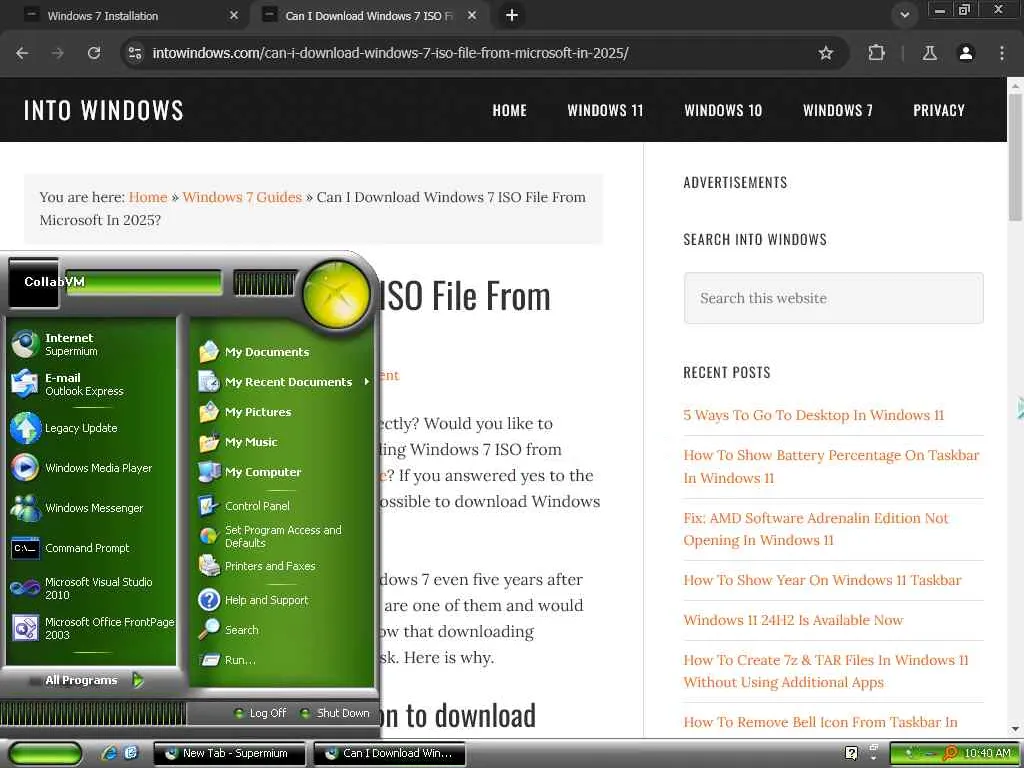Screen dimensions: 1024x768
Task: Reload the current page
Action: coord(94,53)
